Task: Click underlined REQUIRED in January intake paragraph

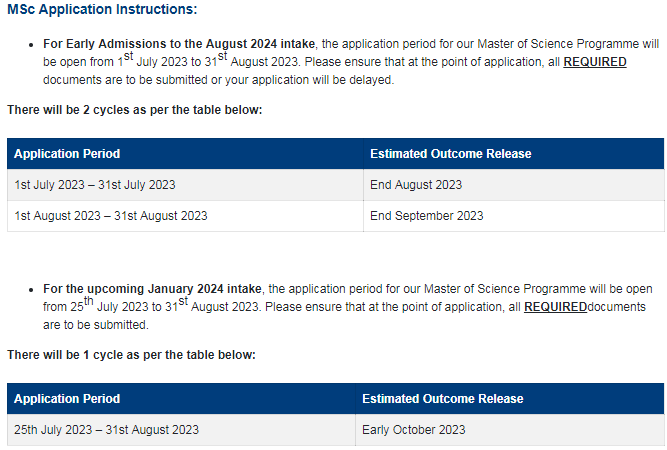Action: point(555,307)
